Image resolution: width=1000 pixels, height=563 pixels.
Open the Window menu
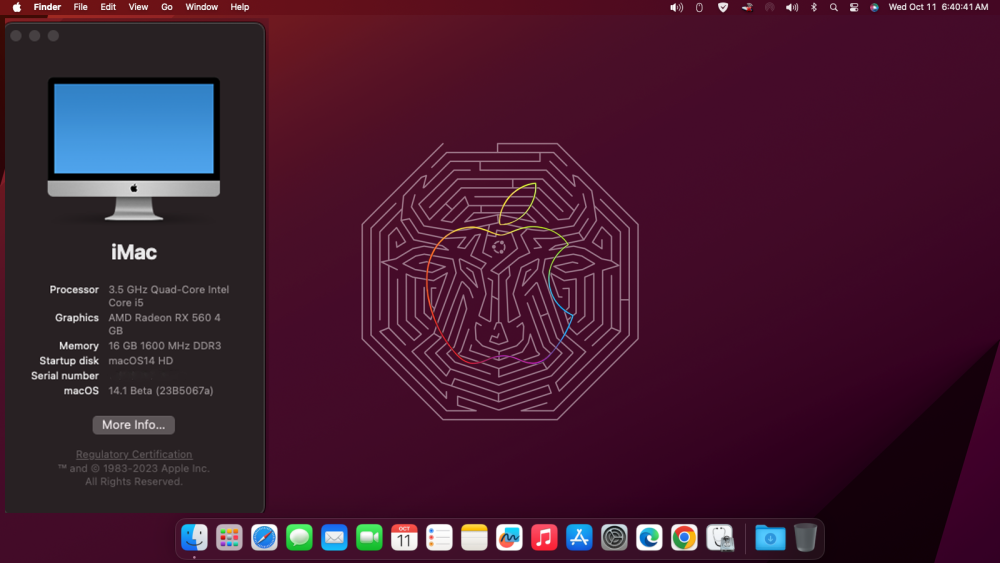click(x=202, y=7)
